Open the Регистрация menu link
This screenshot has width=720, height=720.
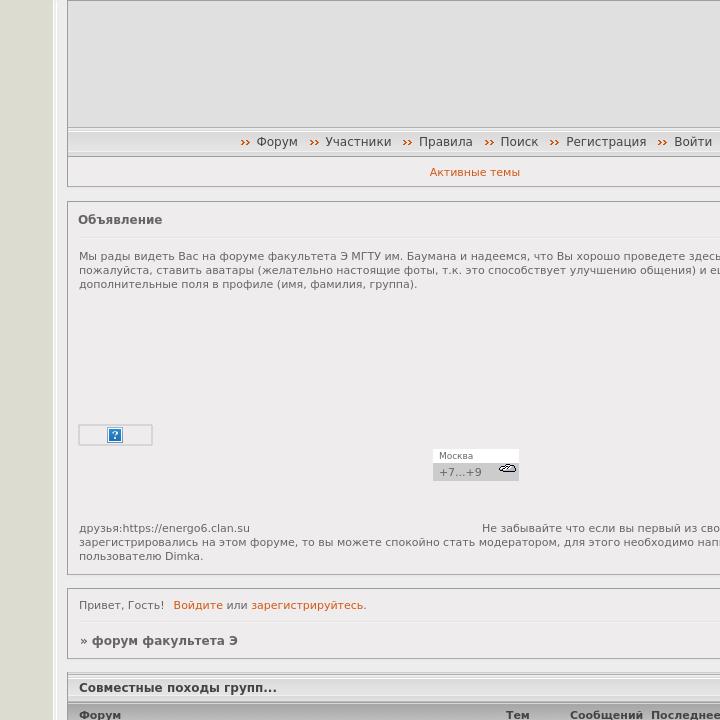point(606,142)
